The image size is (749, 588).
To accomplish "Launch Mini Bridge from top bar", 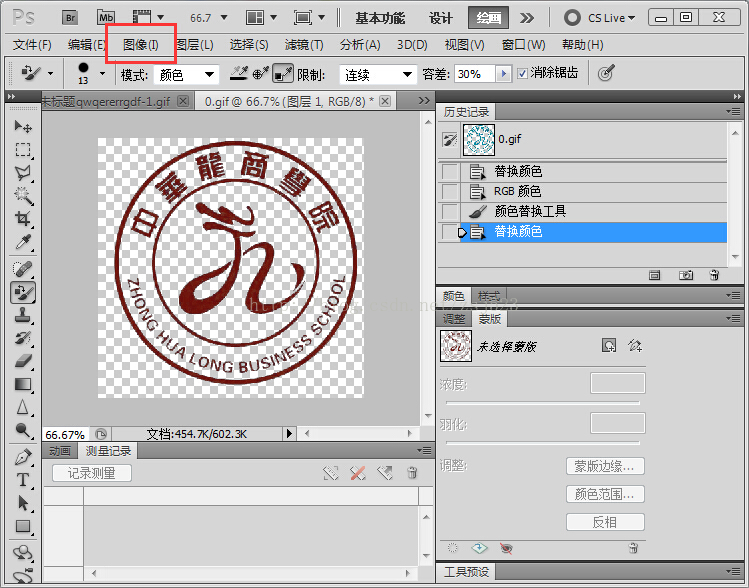I will pos(106,18).
